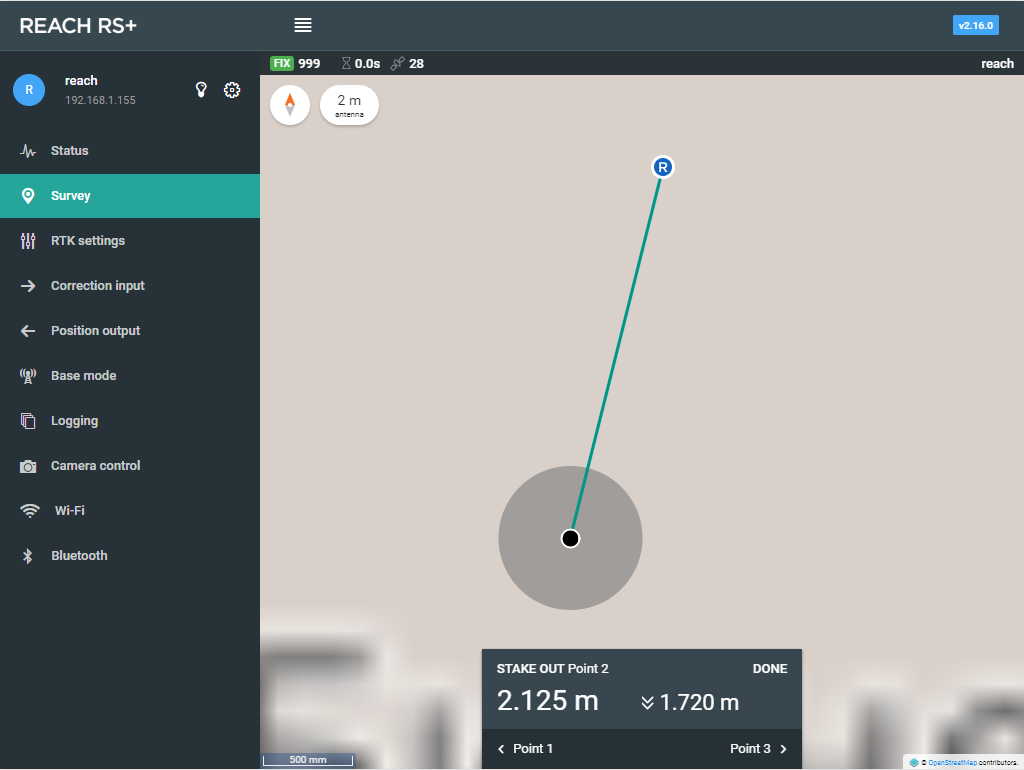The image size is (1024, 770).
Task: Go to next point chevron
Action: coord(784,749)
